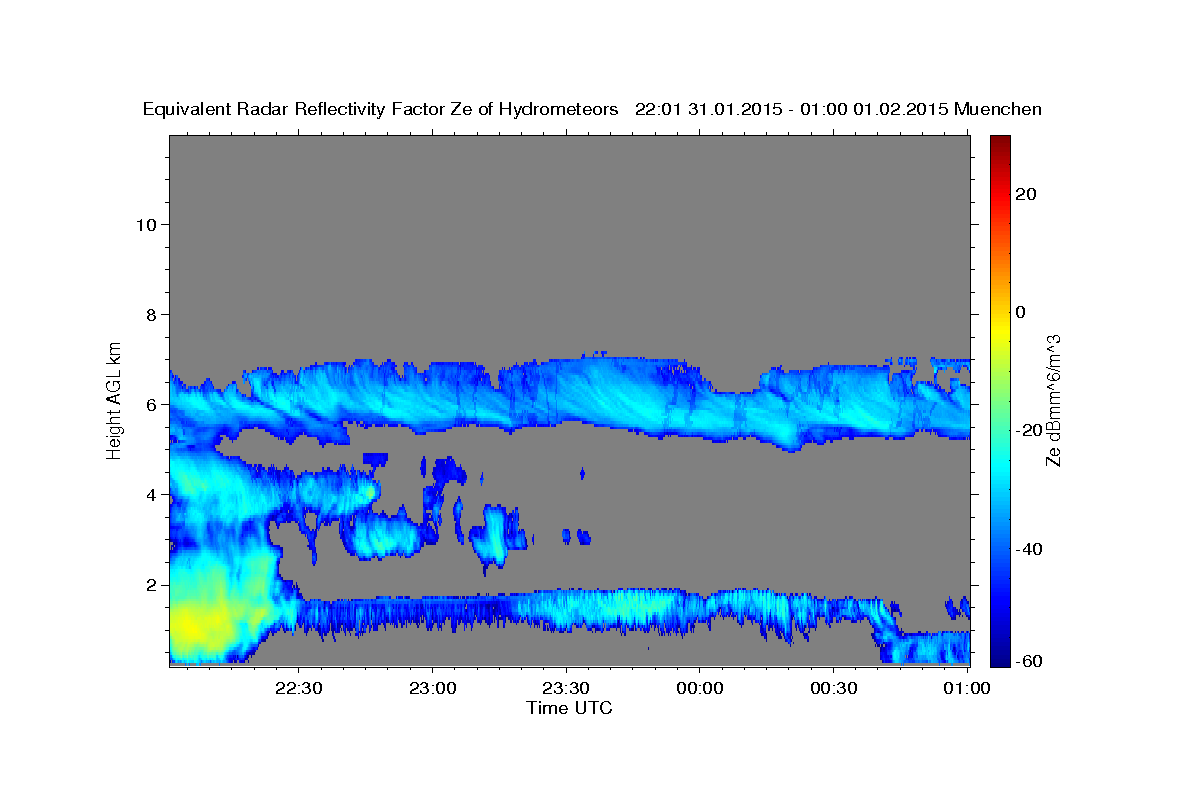This screenshot has width=1200, height=800.
Task: Click the height tick label 6
Action: [150, 404]
